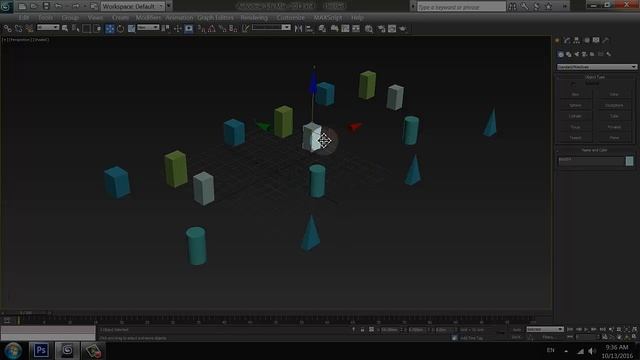Open the selection filter dropdown
640x360 pixels.
click(x=48, y=27)
